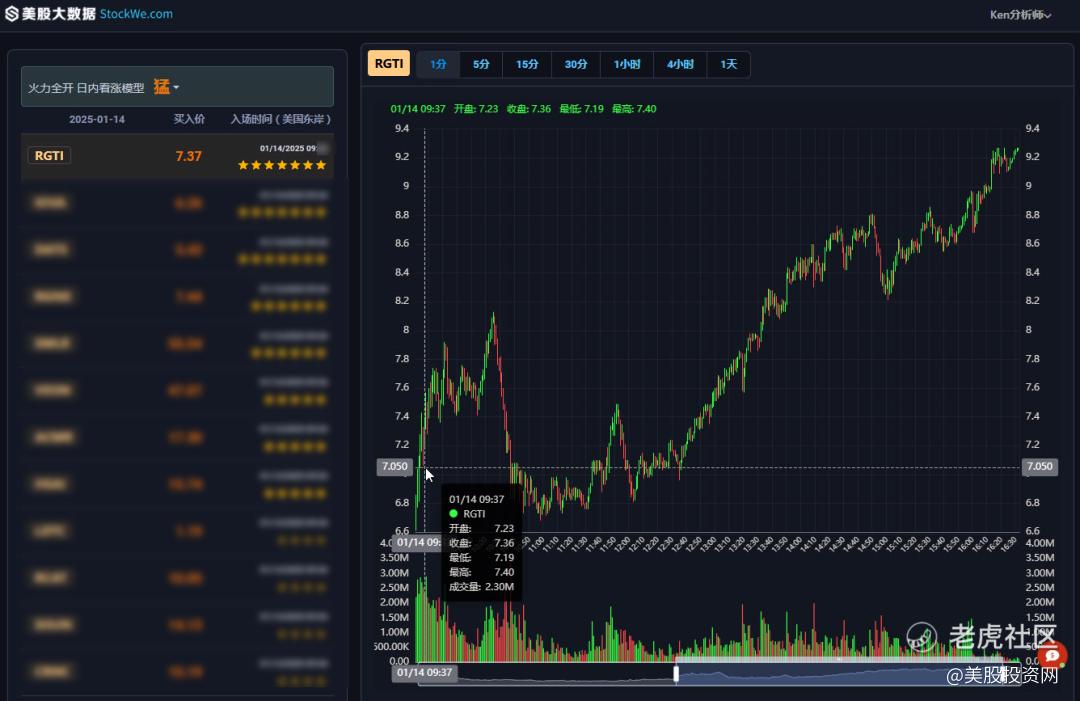1080x701 pixels.
Task: Switch to the 1分 timeframe tab
Action: (x=438, y=64)
